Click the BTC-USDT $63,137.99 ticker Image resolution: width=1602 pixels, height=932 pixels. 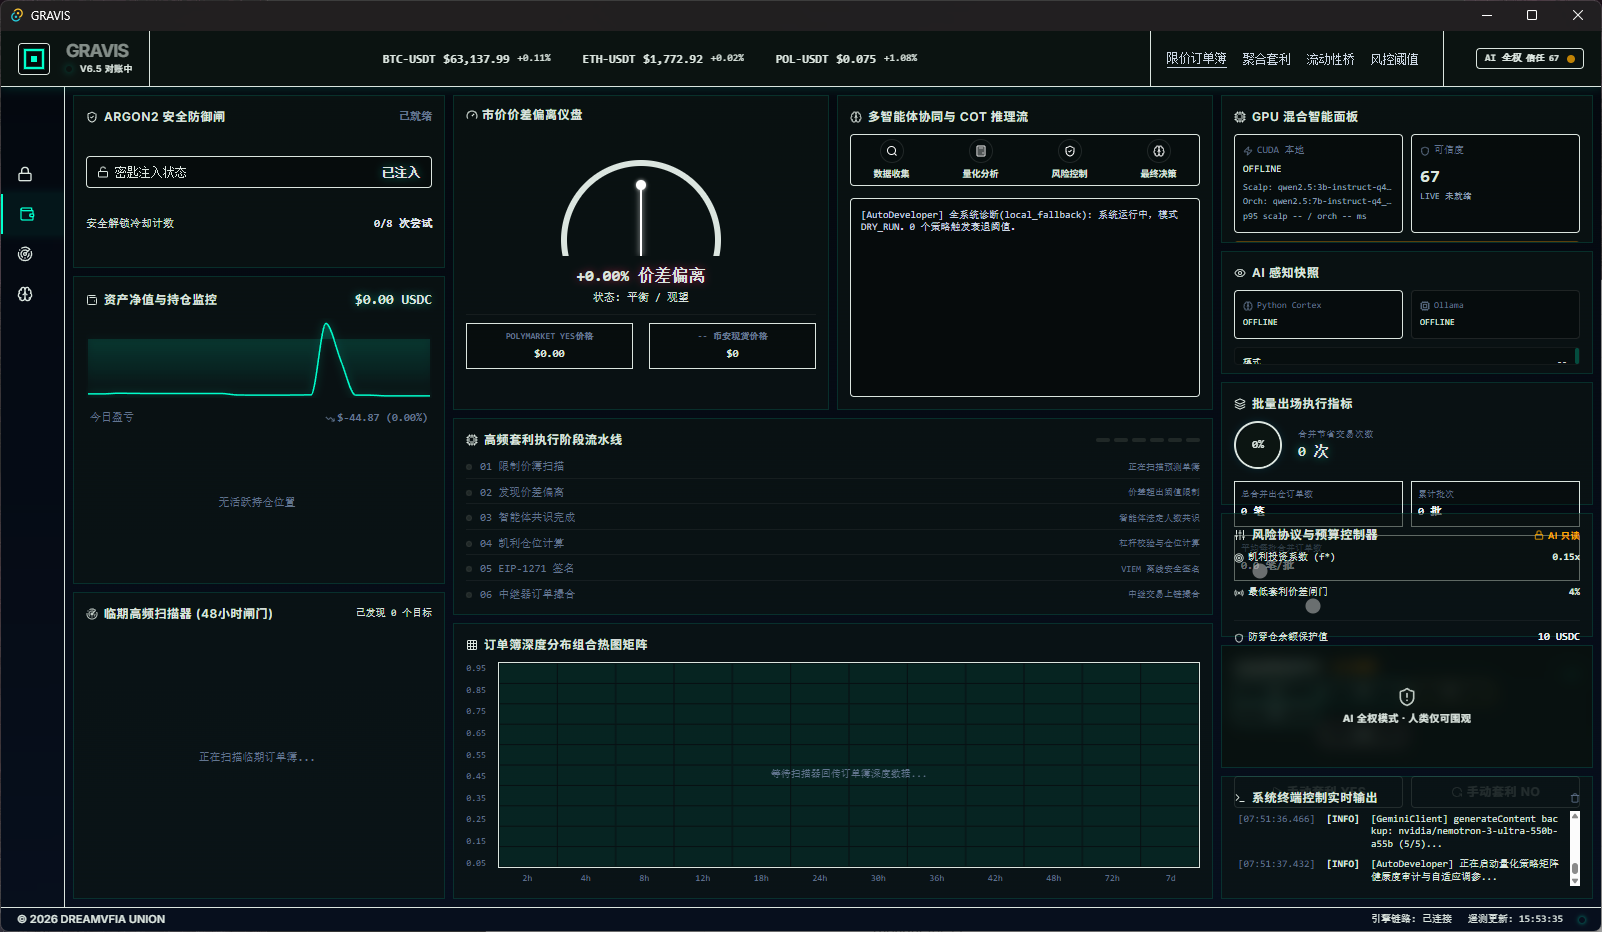point(466,59)
